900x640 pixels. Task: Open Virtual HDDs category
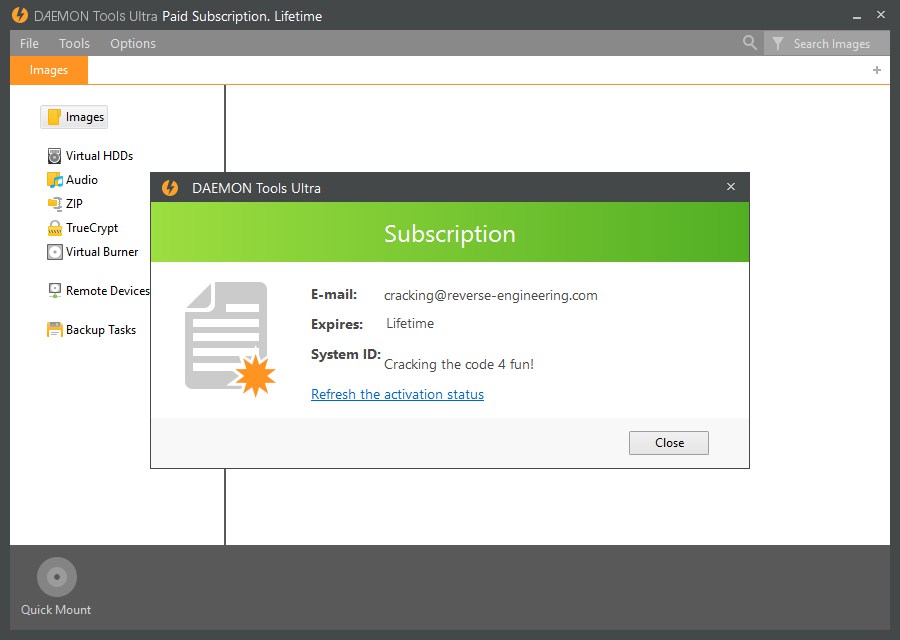pyautogui.click(x=99, y=156)
